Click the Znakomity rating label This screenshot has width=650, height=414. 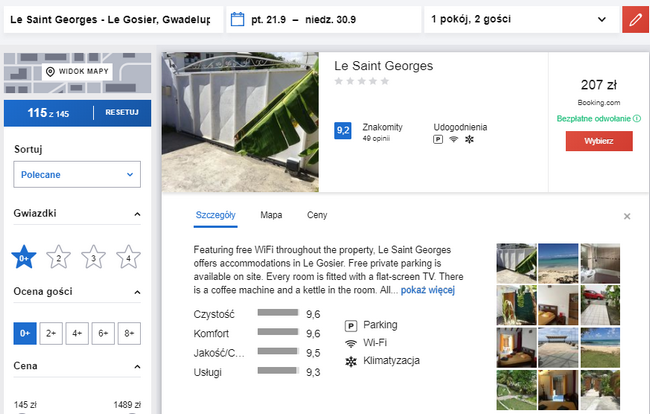pos(382,127)
